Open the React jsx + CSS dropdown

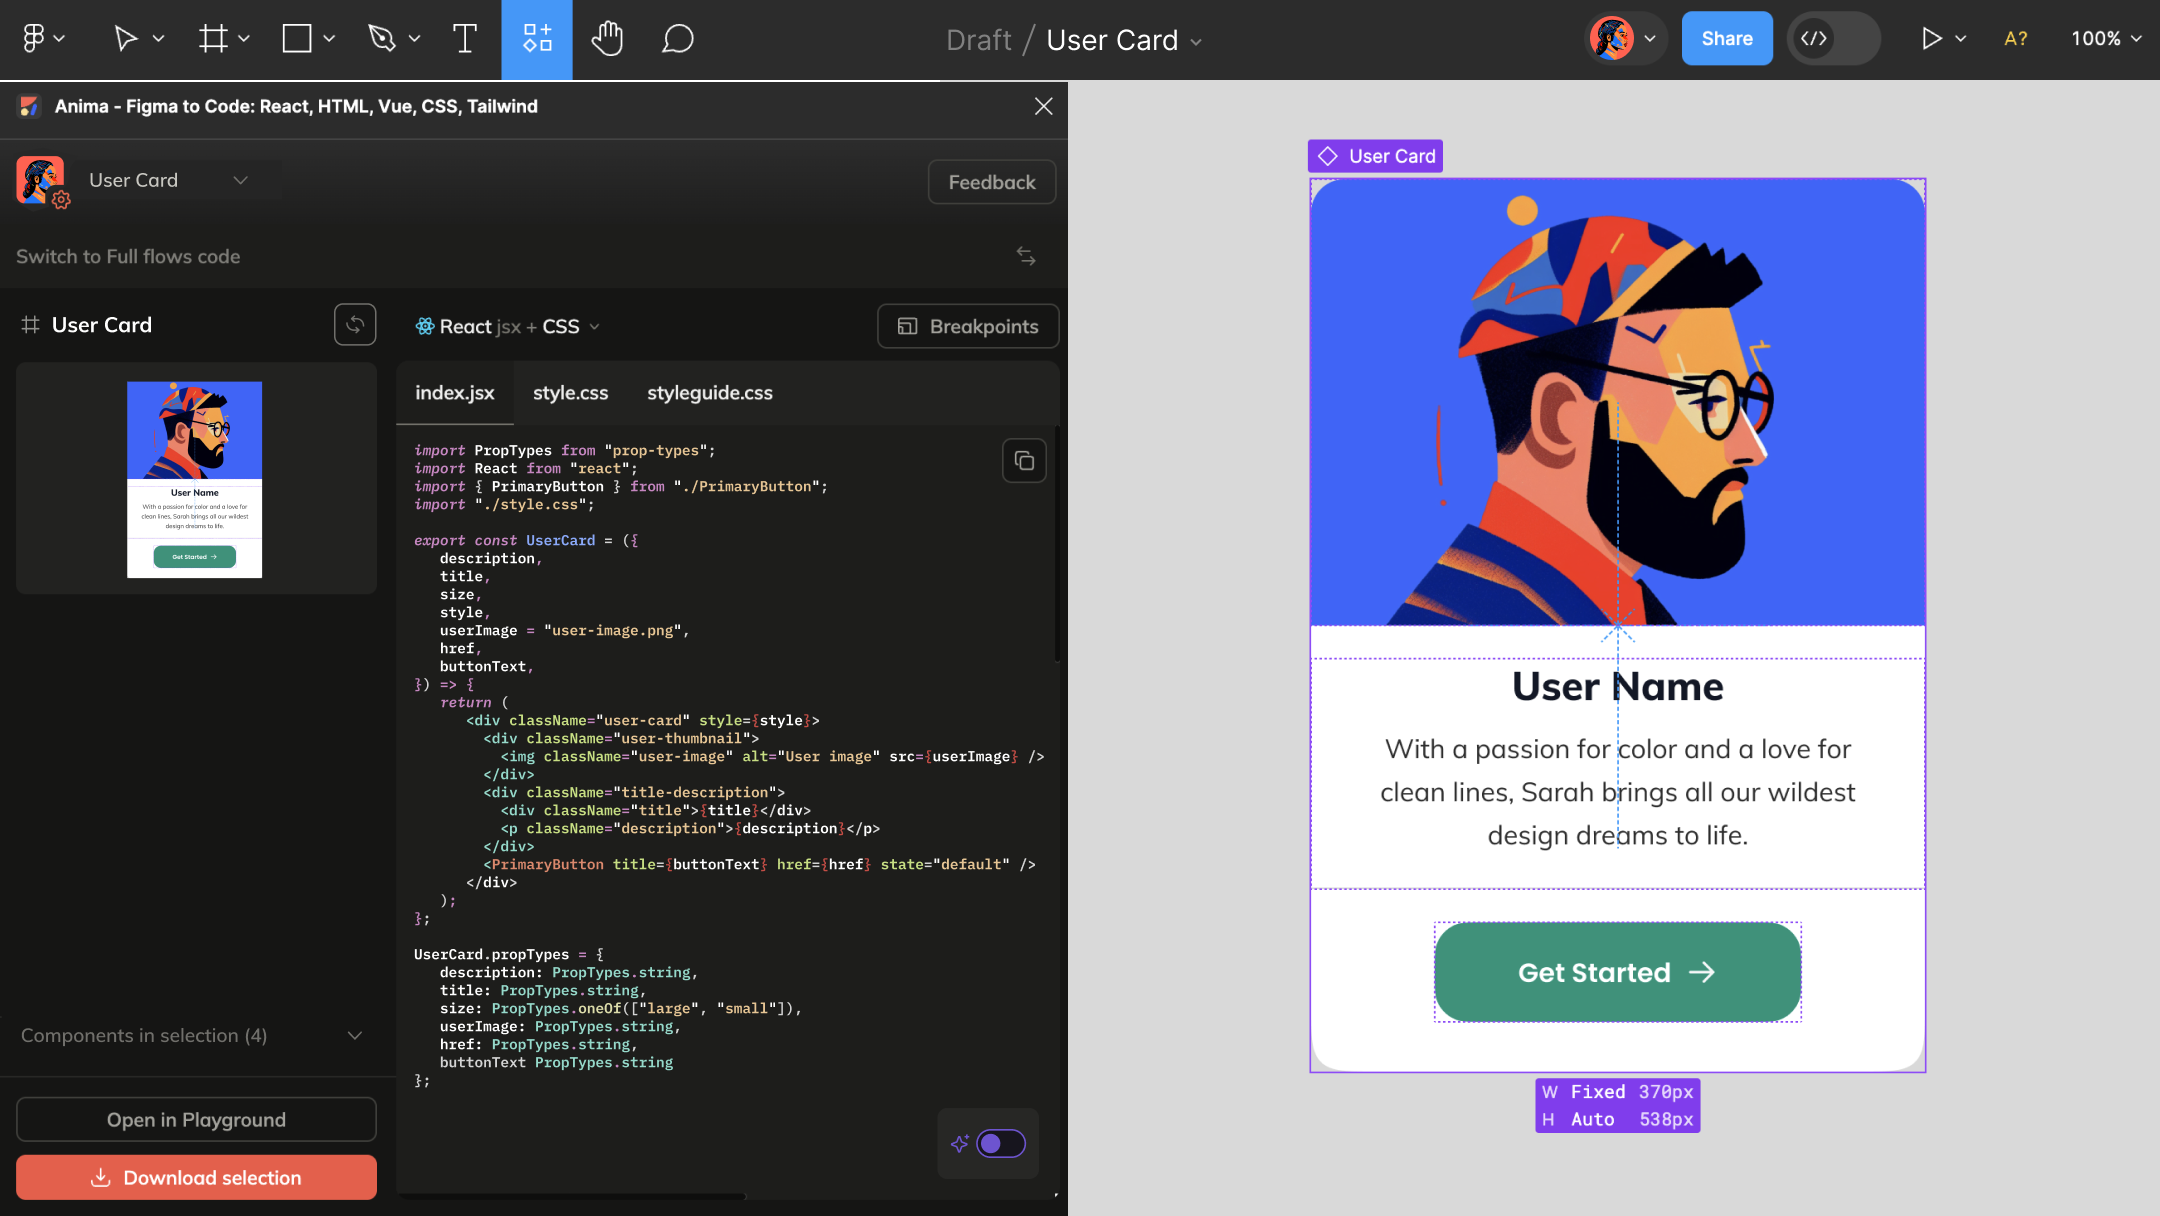click(x=508, y=327)
